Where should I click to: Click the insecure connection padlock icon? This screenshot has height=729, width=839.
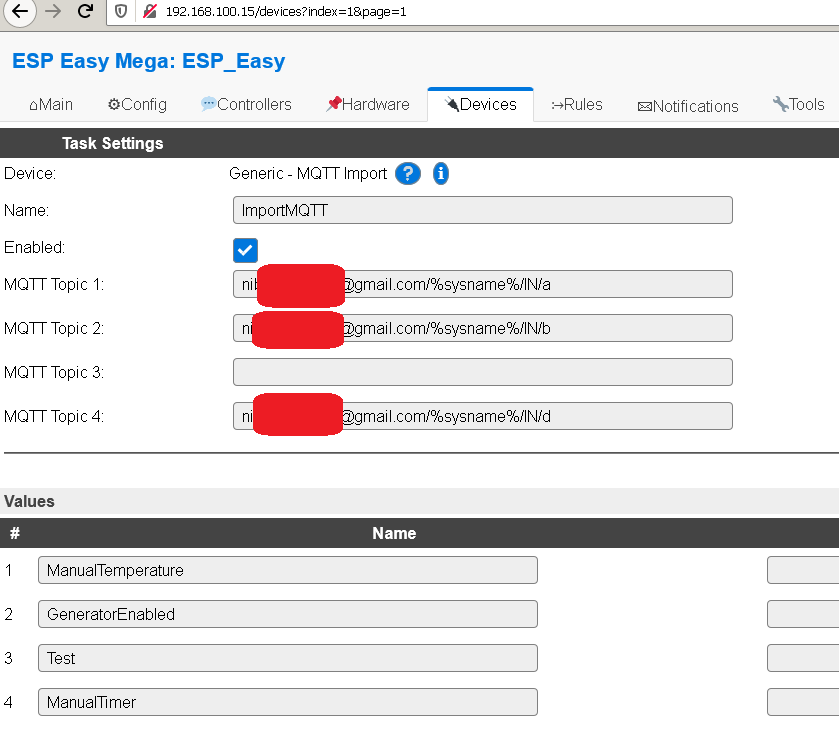(x=150, y=11)
